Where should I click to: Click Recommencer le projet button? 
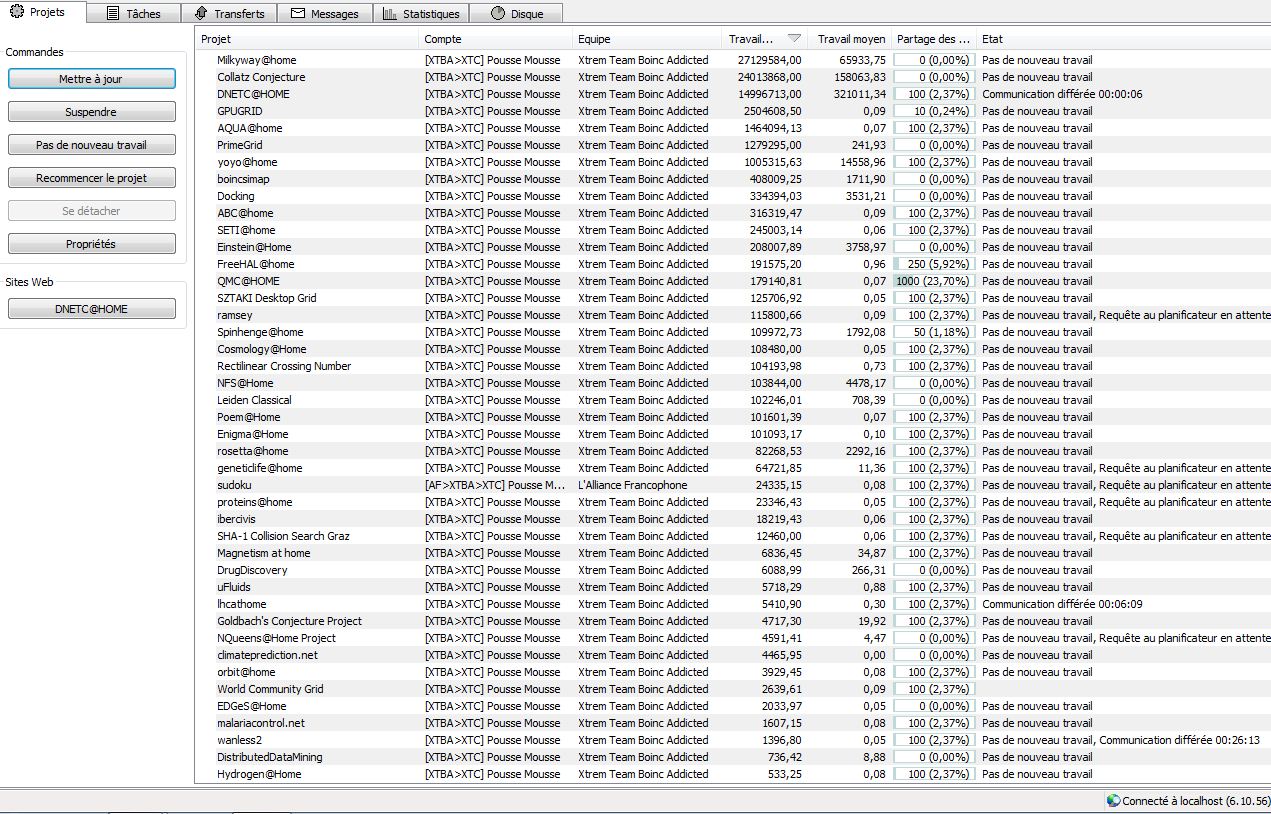tap(91, 178)
